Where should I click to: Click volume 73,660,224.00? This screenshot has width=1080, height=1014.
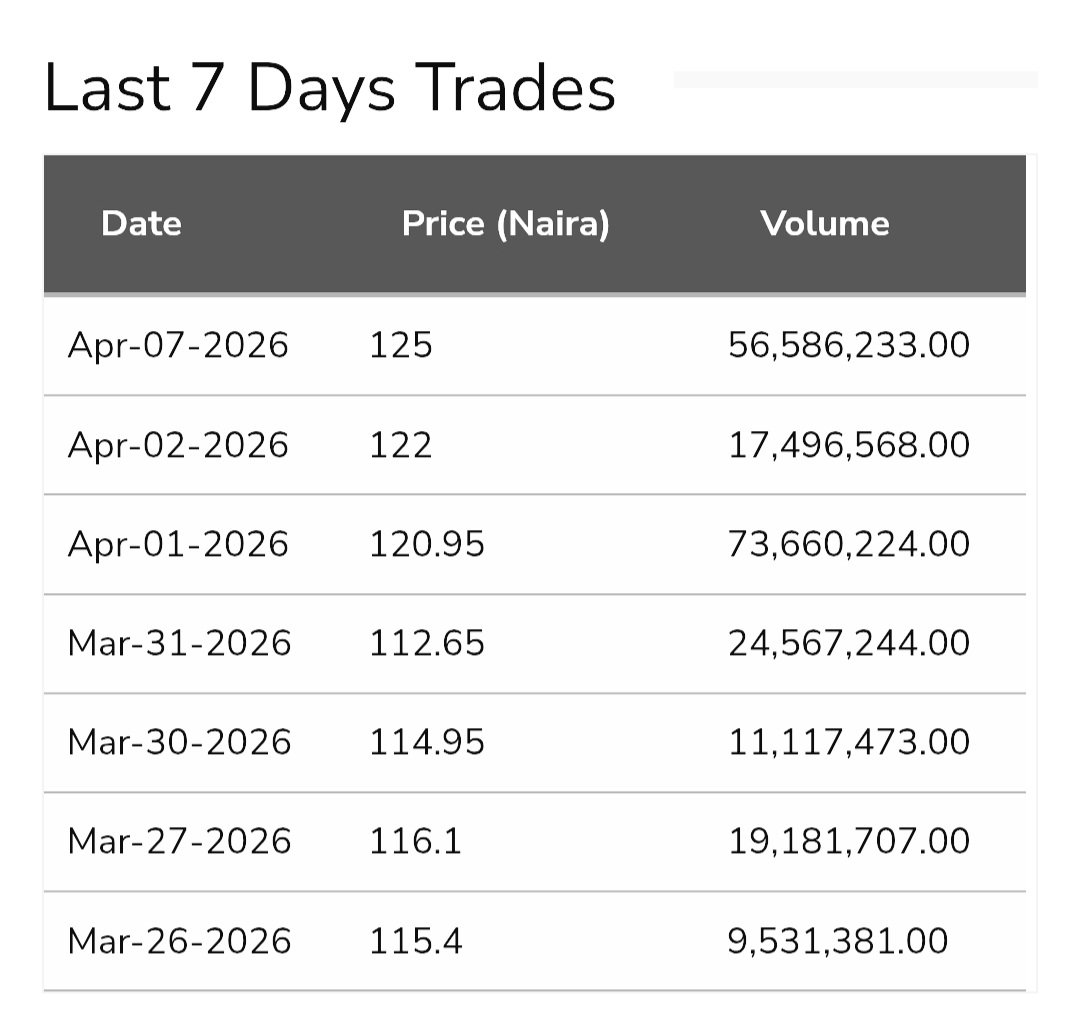tap(849, 544)
